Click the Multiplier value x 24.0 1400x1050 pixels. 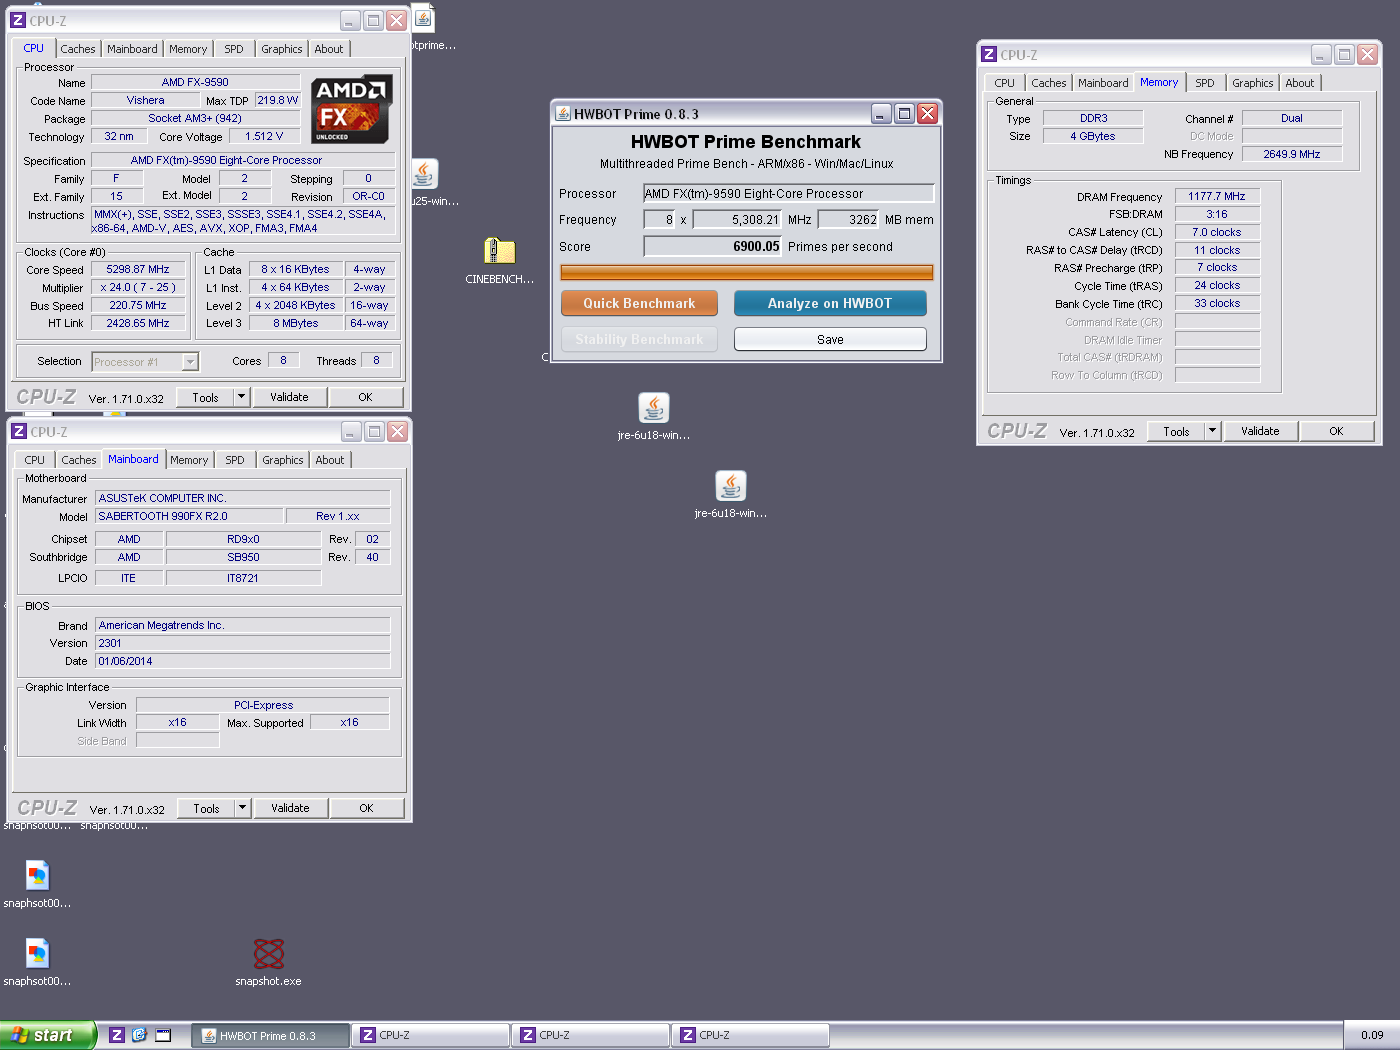click(138, 287)
